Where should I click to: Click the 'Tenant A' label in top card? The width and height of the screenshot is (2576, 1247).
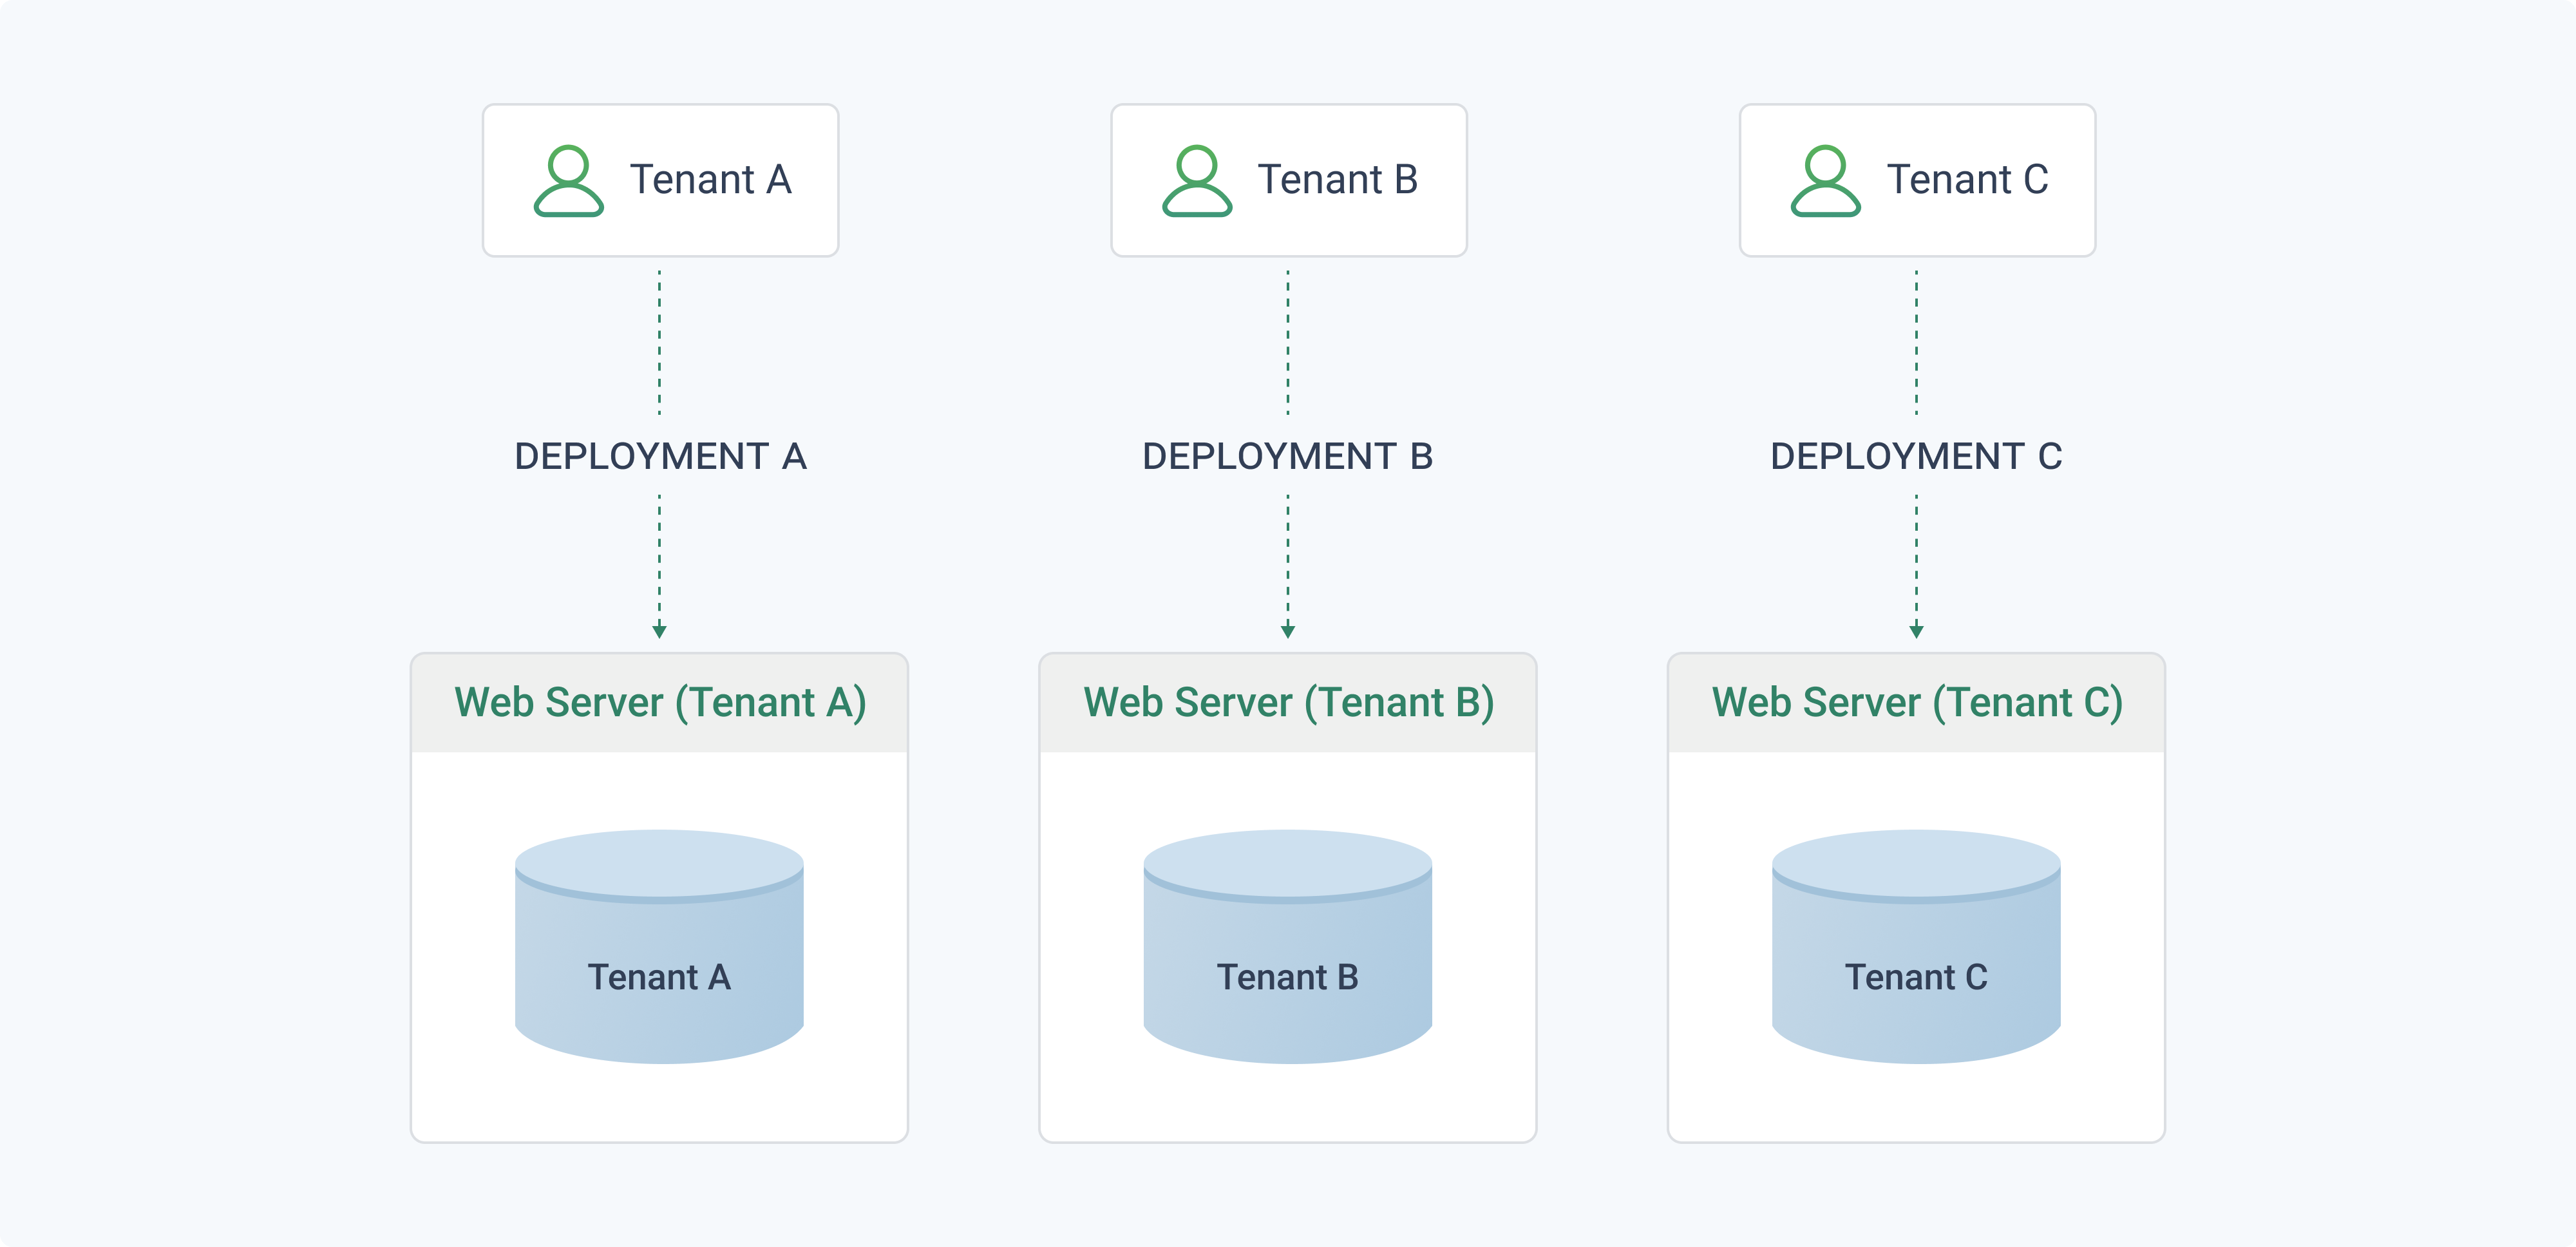710,180
